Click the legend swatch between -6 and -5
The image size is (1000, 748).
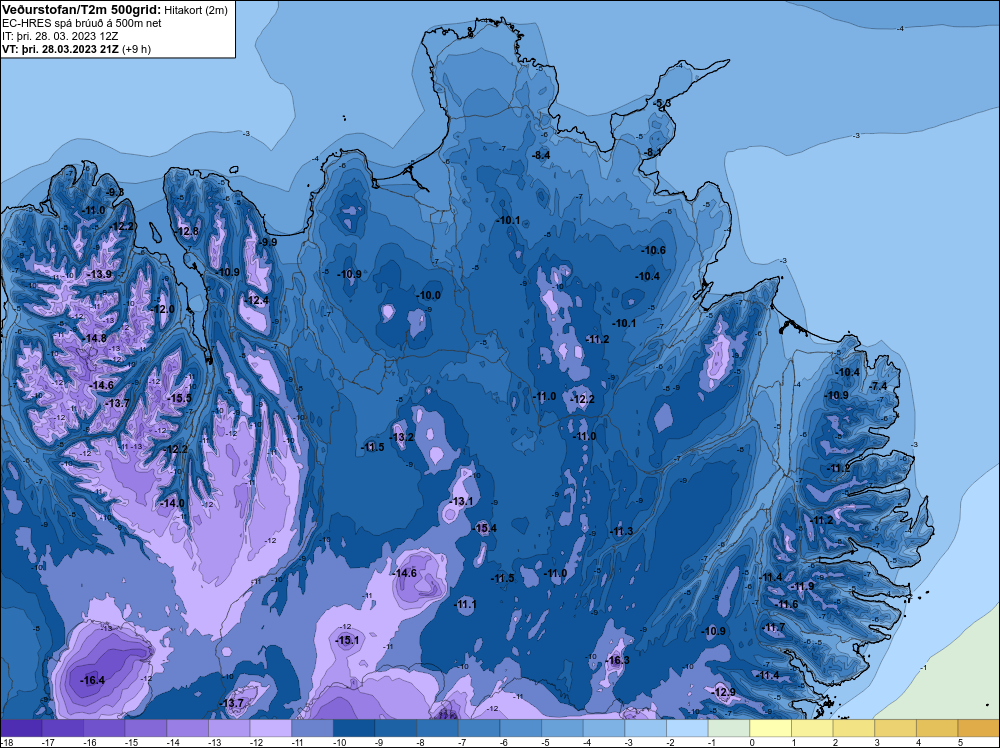[521, 728]
